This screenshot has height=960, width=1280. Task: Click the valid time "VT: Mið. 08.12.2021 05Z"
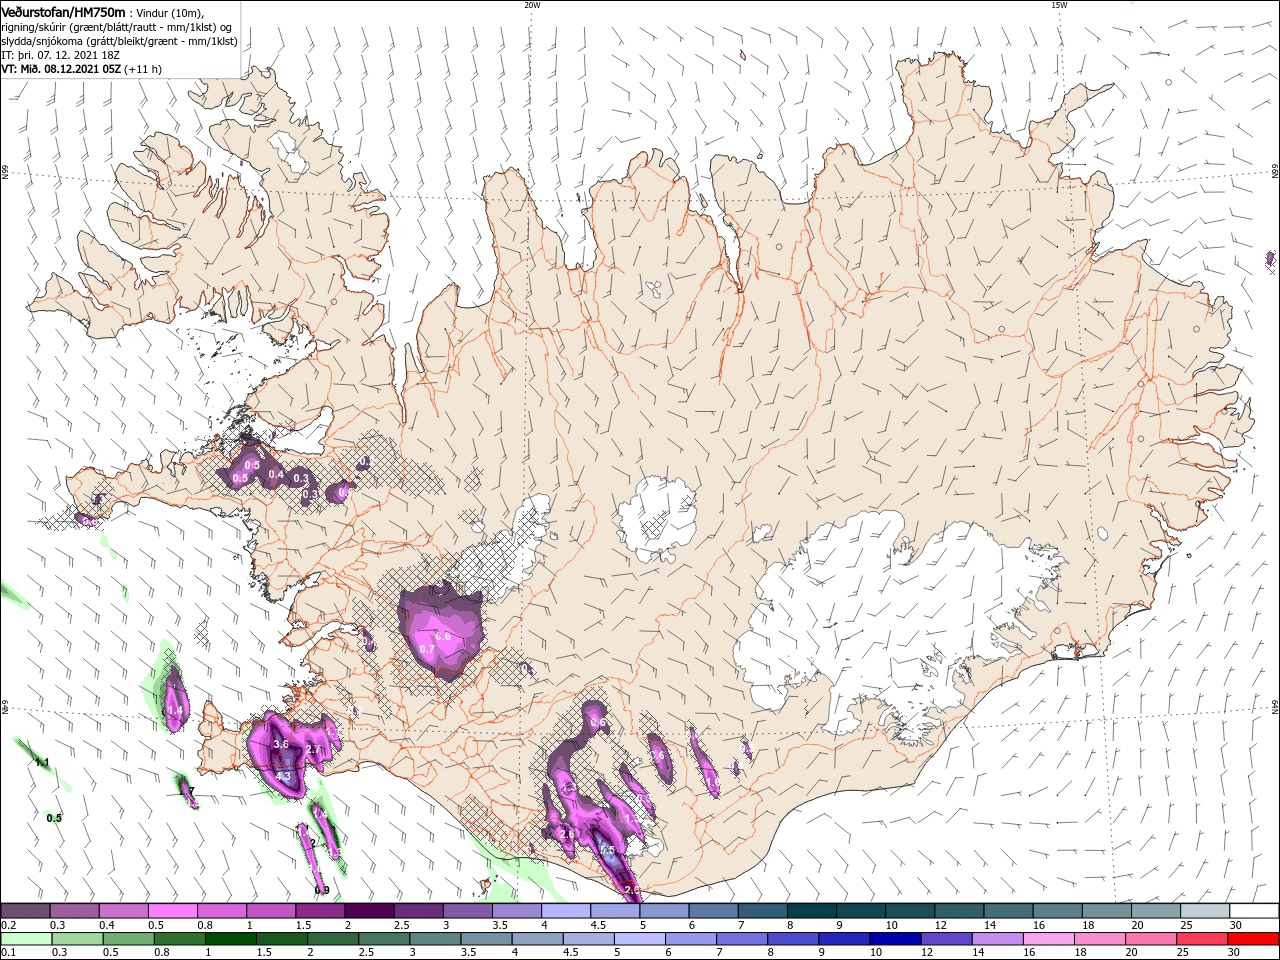click(62, 69)
